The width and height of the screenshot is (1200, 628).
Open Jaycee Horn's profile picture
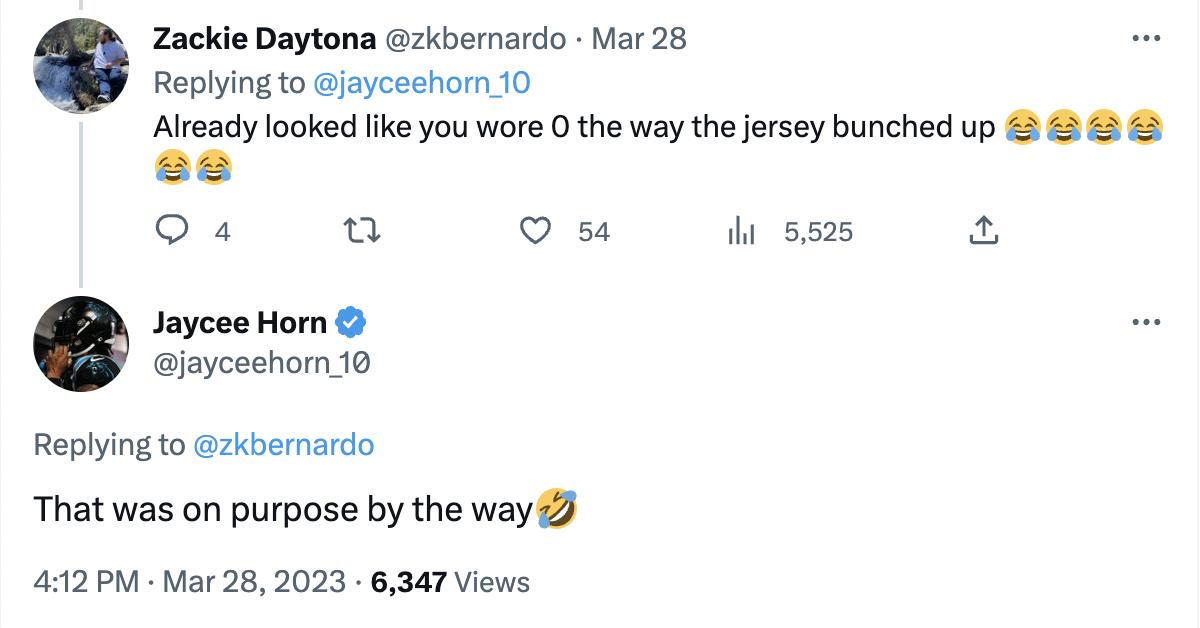[81, 343]
